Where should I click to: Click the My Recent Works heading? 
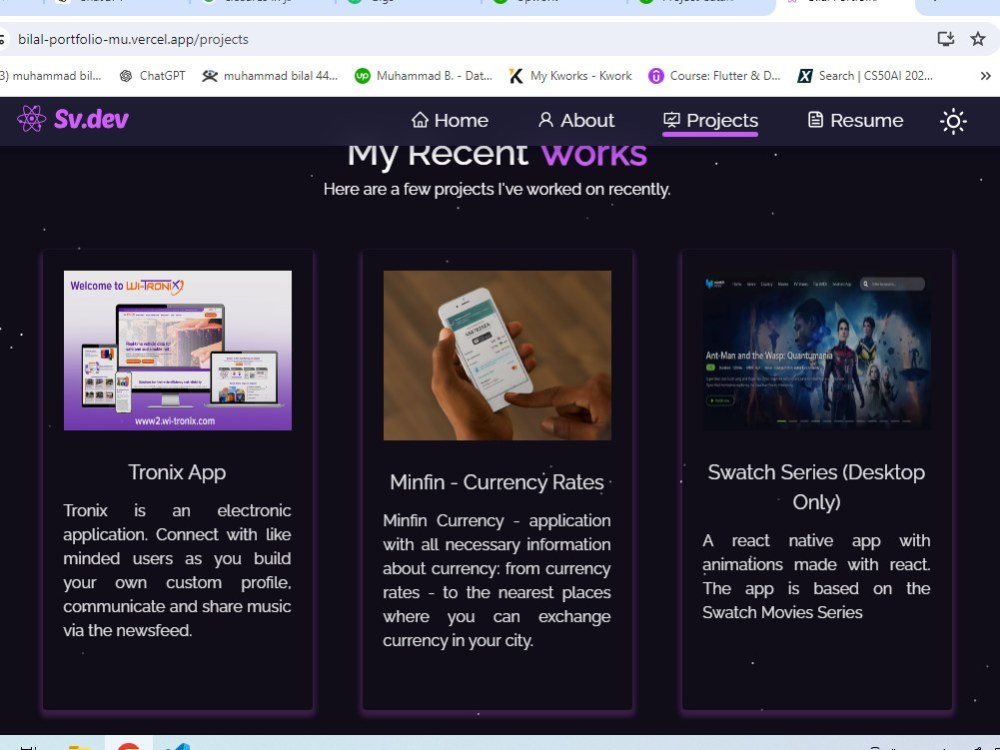click(497, 155)
